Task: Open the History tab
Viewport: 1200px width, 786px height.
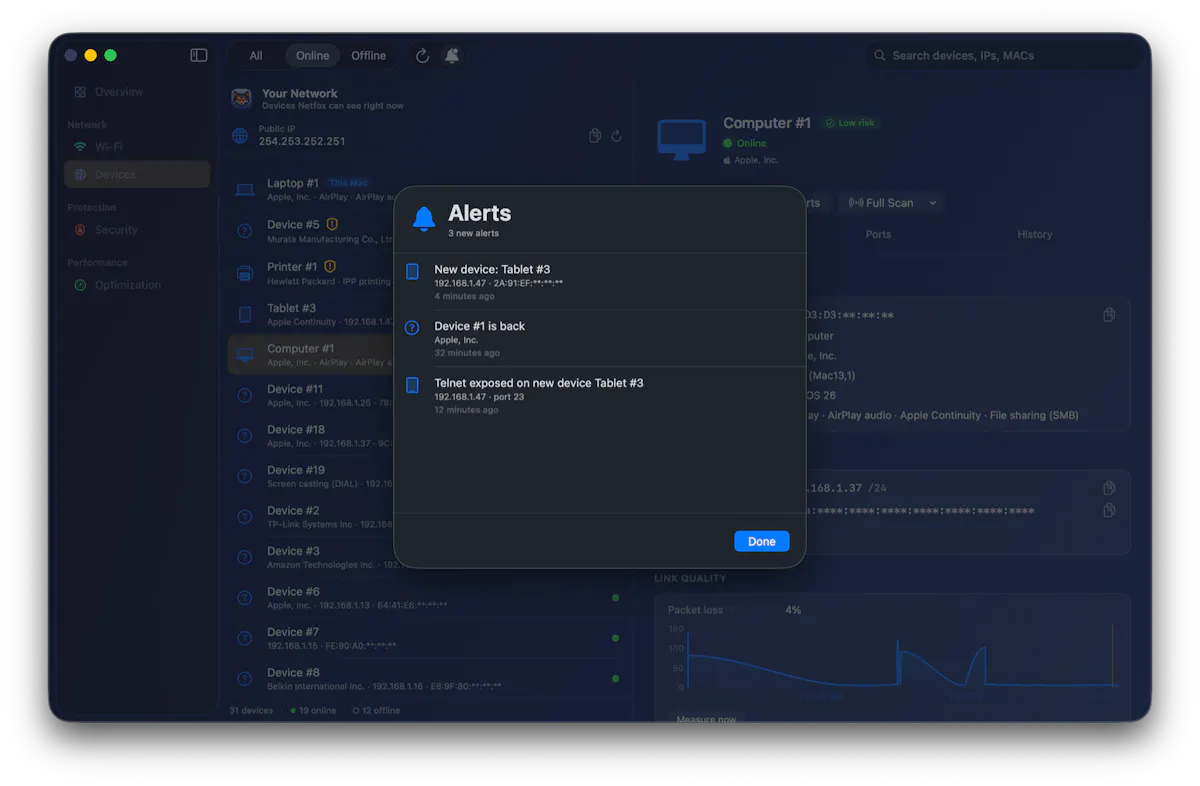Action: coord(1035,234)
